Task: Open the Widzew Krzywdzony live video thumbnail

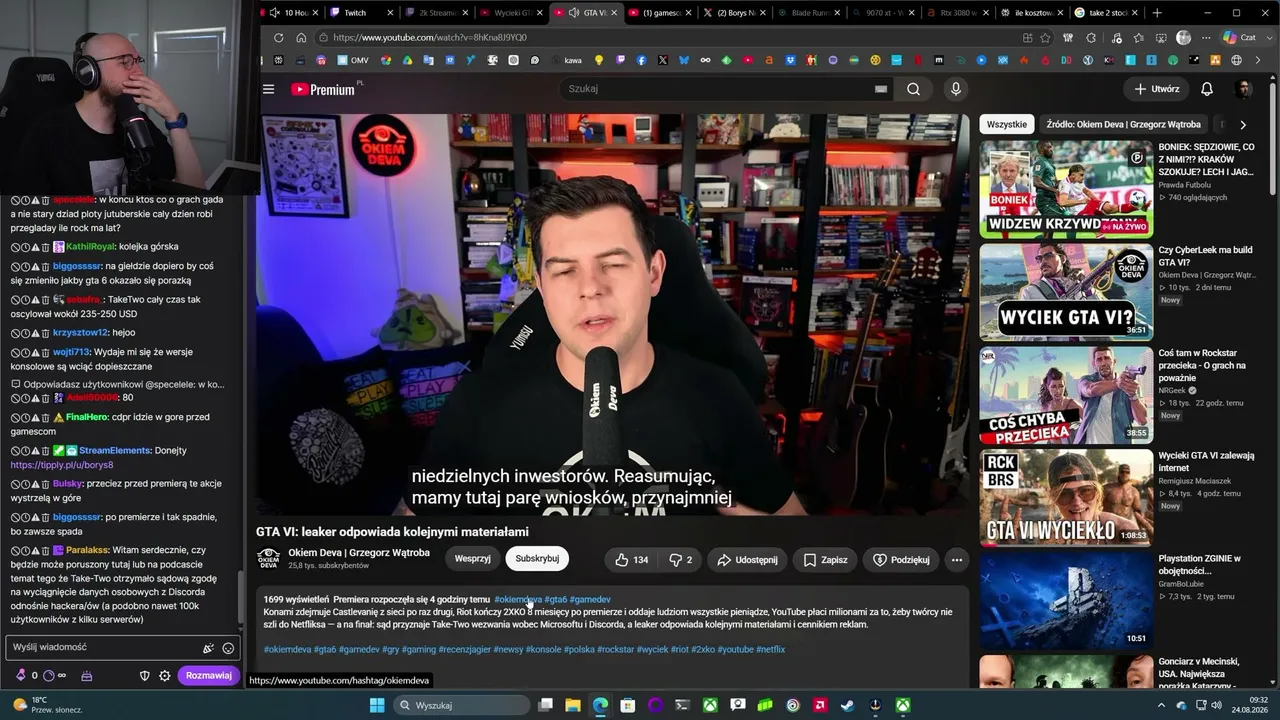Action: (1066, 189)
